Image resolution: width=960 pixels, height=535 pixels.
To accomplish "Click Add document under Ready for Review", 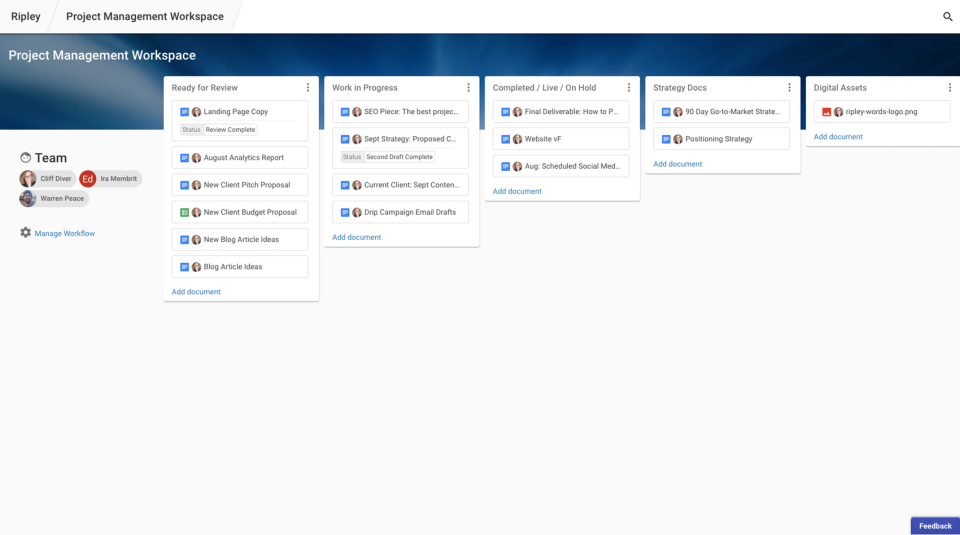I will click(196, 292).
